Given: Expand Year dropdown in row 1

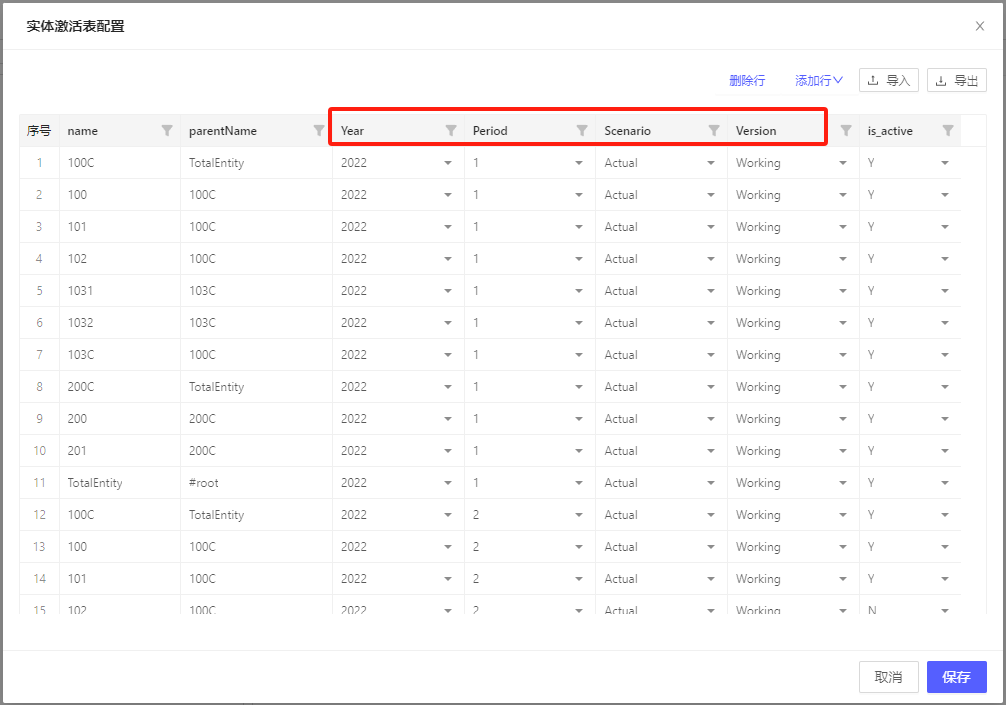Looking at the screenshot, I should 448,163.
